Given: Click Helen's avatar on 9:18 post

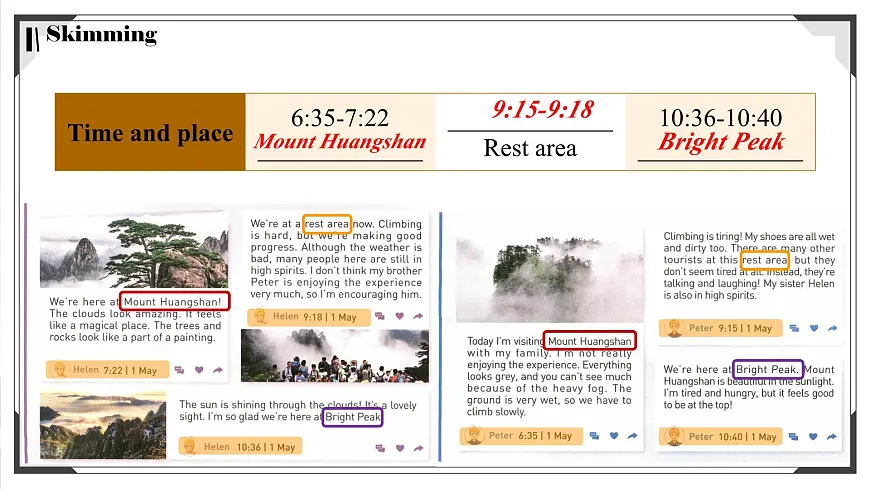Looking at the screenshot, I should click(x=260, y=317).
